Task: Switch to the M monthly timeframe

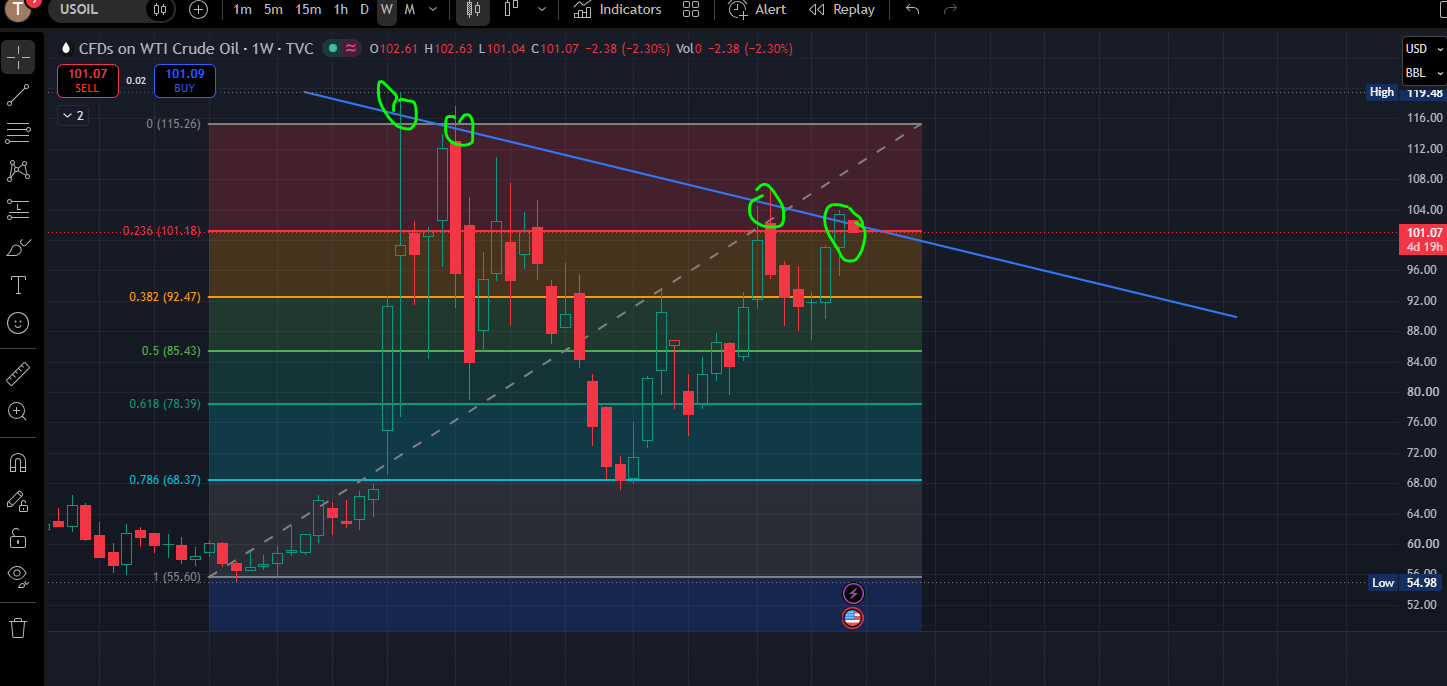Action: click(409, 10)
